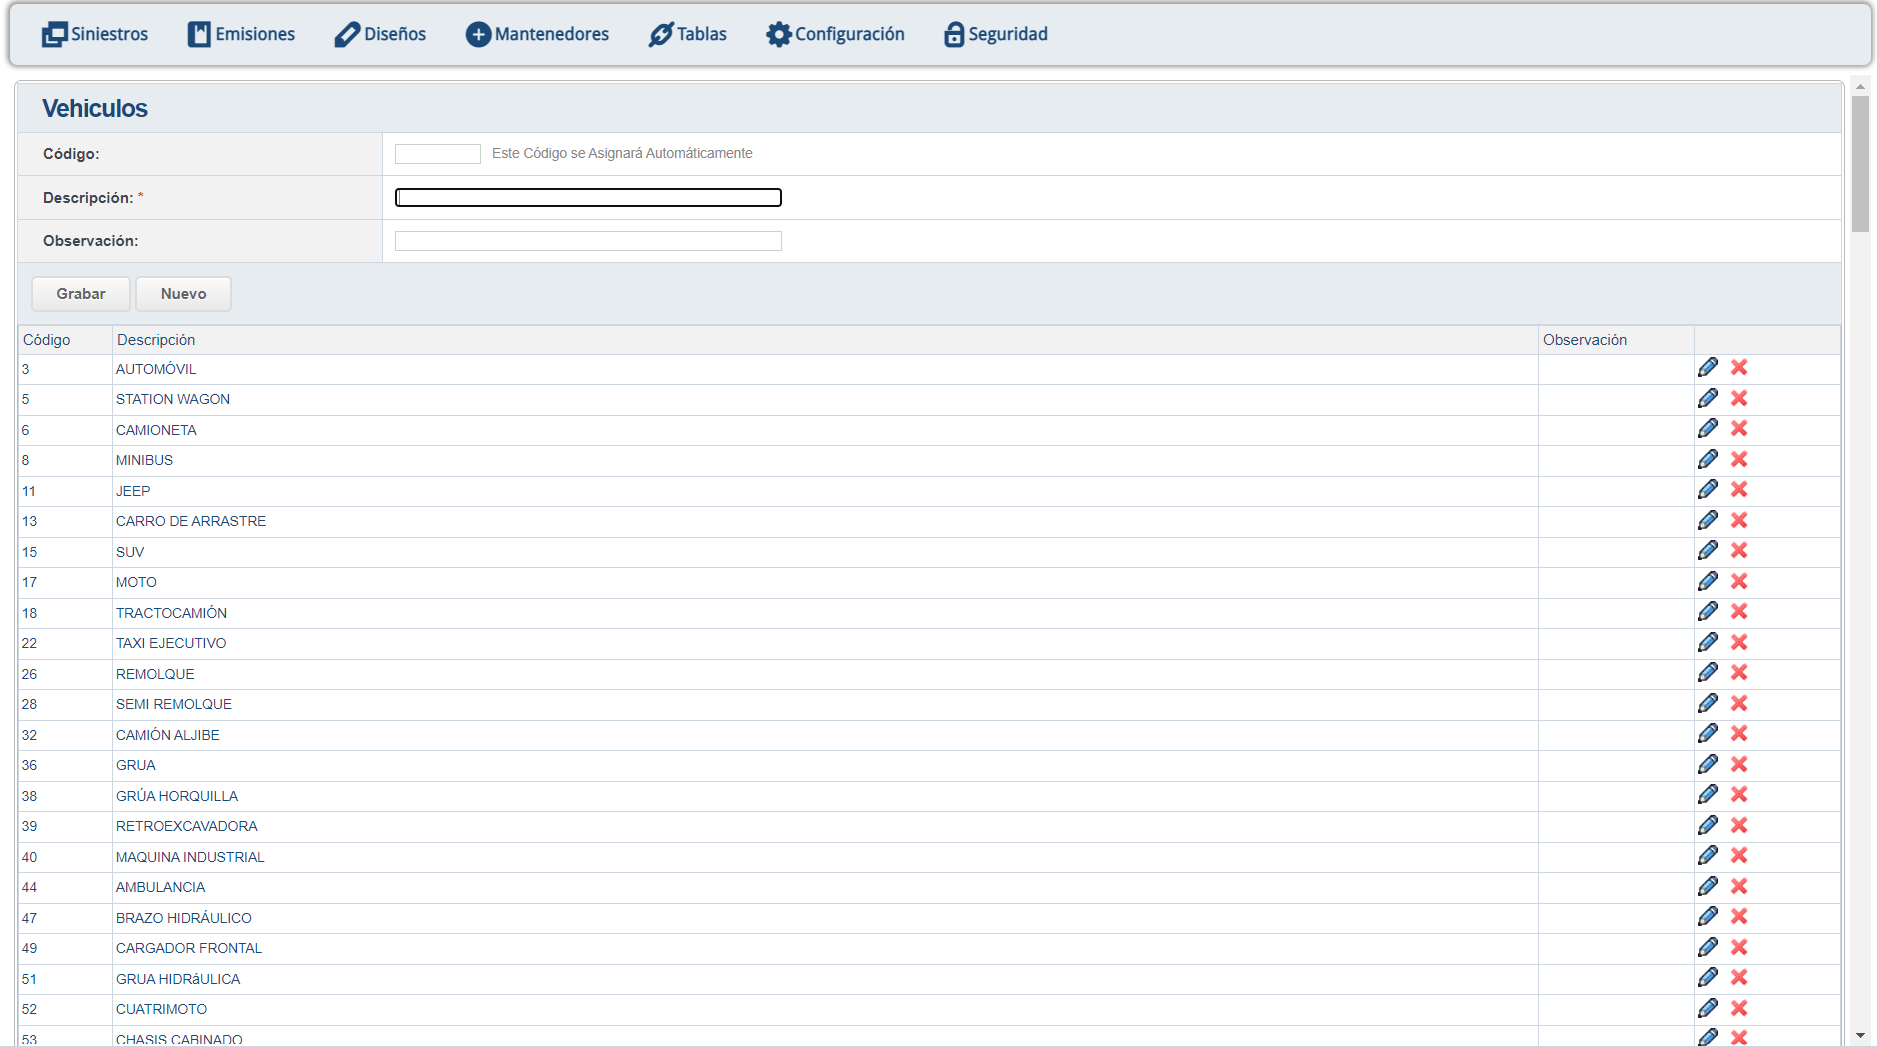
Task: Open the Tablas menu
Action: pos(688,34)
